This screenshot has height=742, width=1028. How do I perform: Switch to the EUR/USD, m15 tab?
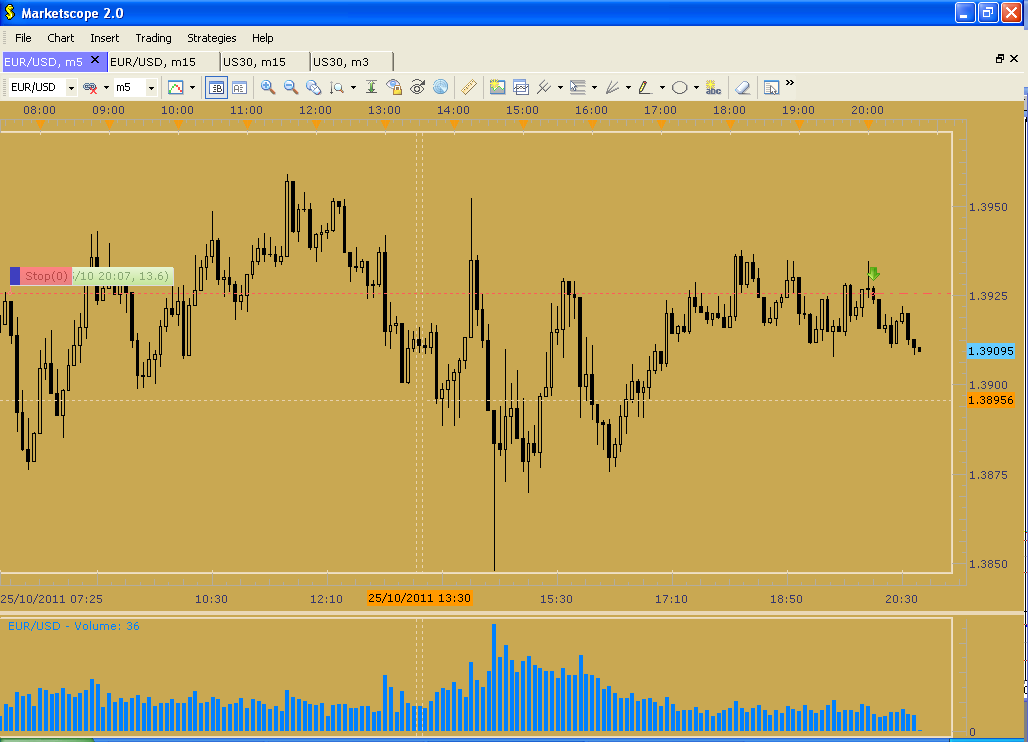click(x=163, y=62)
